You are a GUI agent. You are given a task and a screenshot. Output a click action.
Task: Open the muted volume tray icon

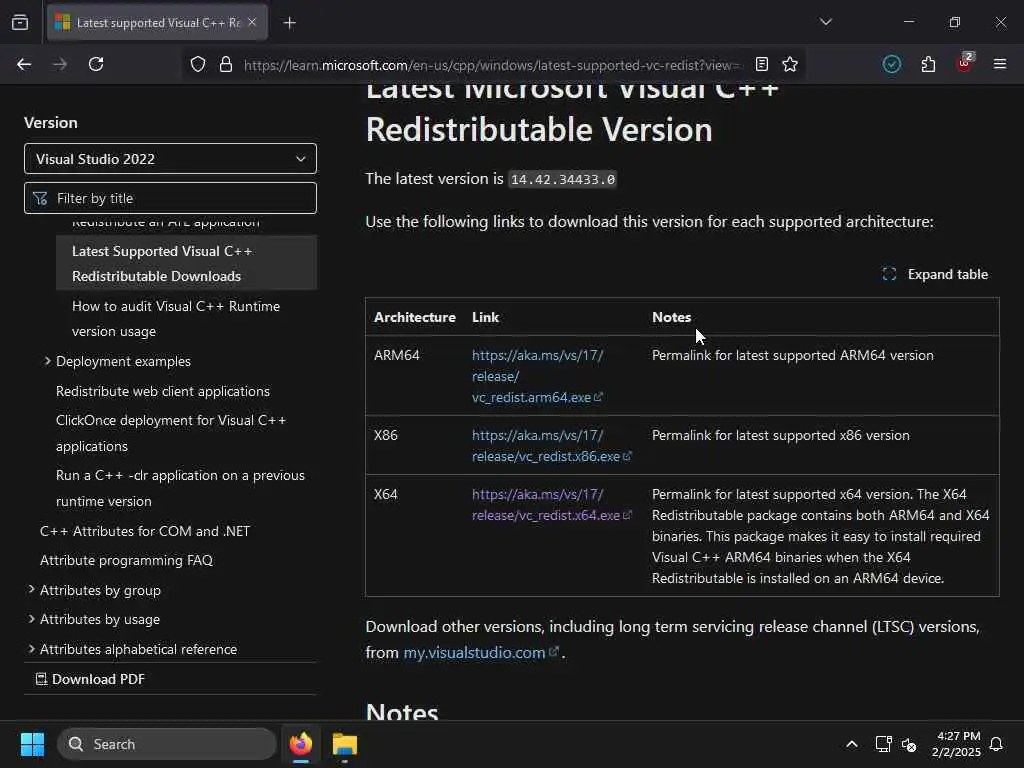pos(909,744)
